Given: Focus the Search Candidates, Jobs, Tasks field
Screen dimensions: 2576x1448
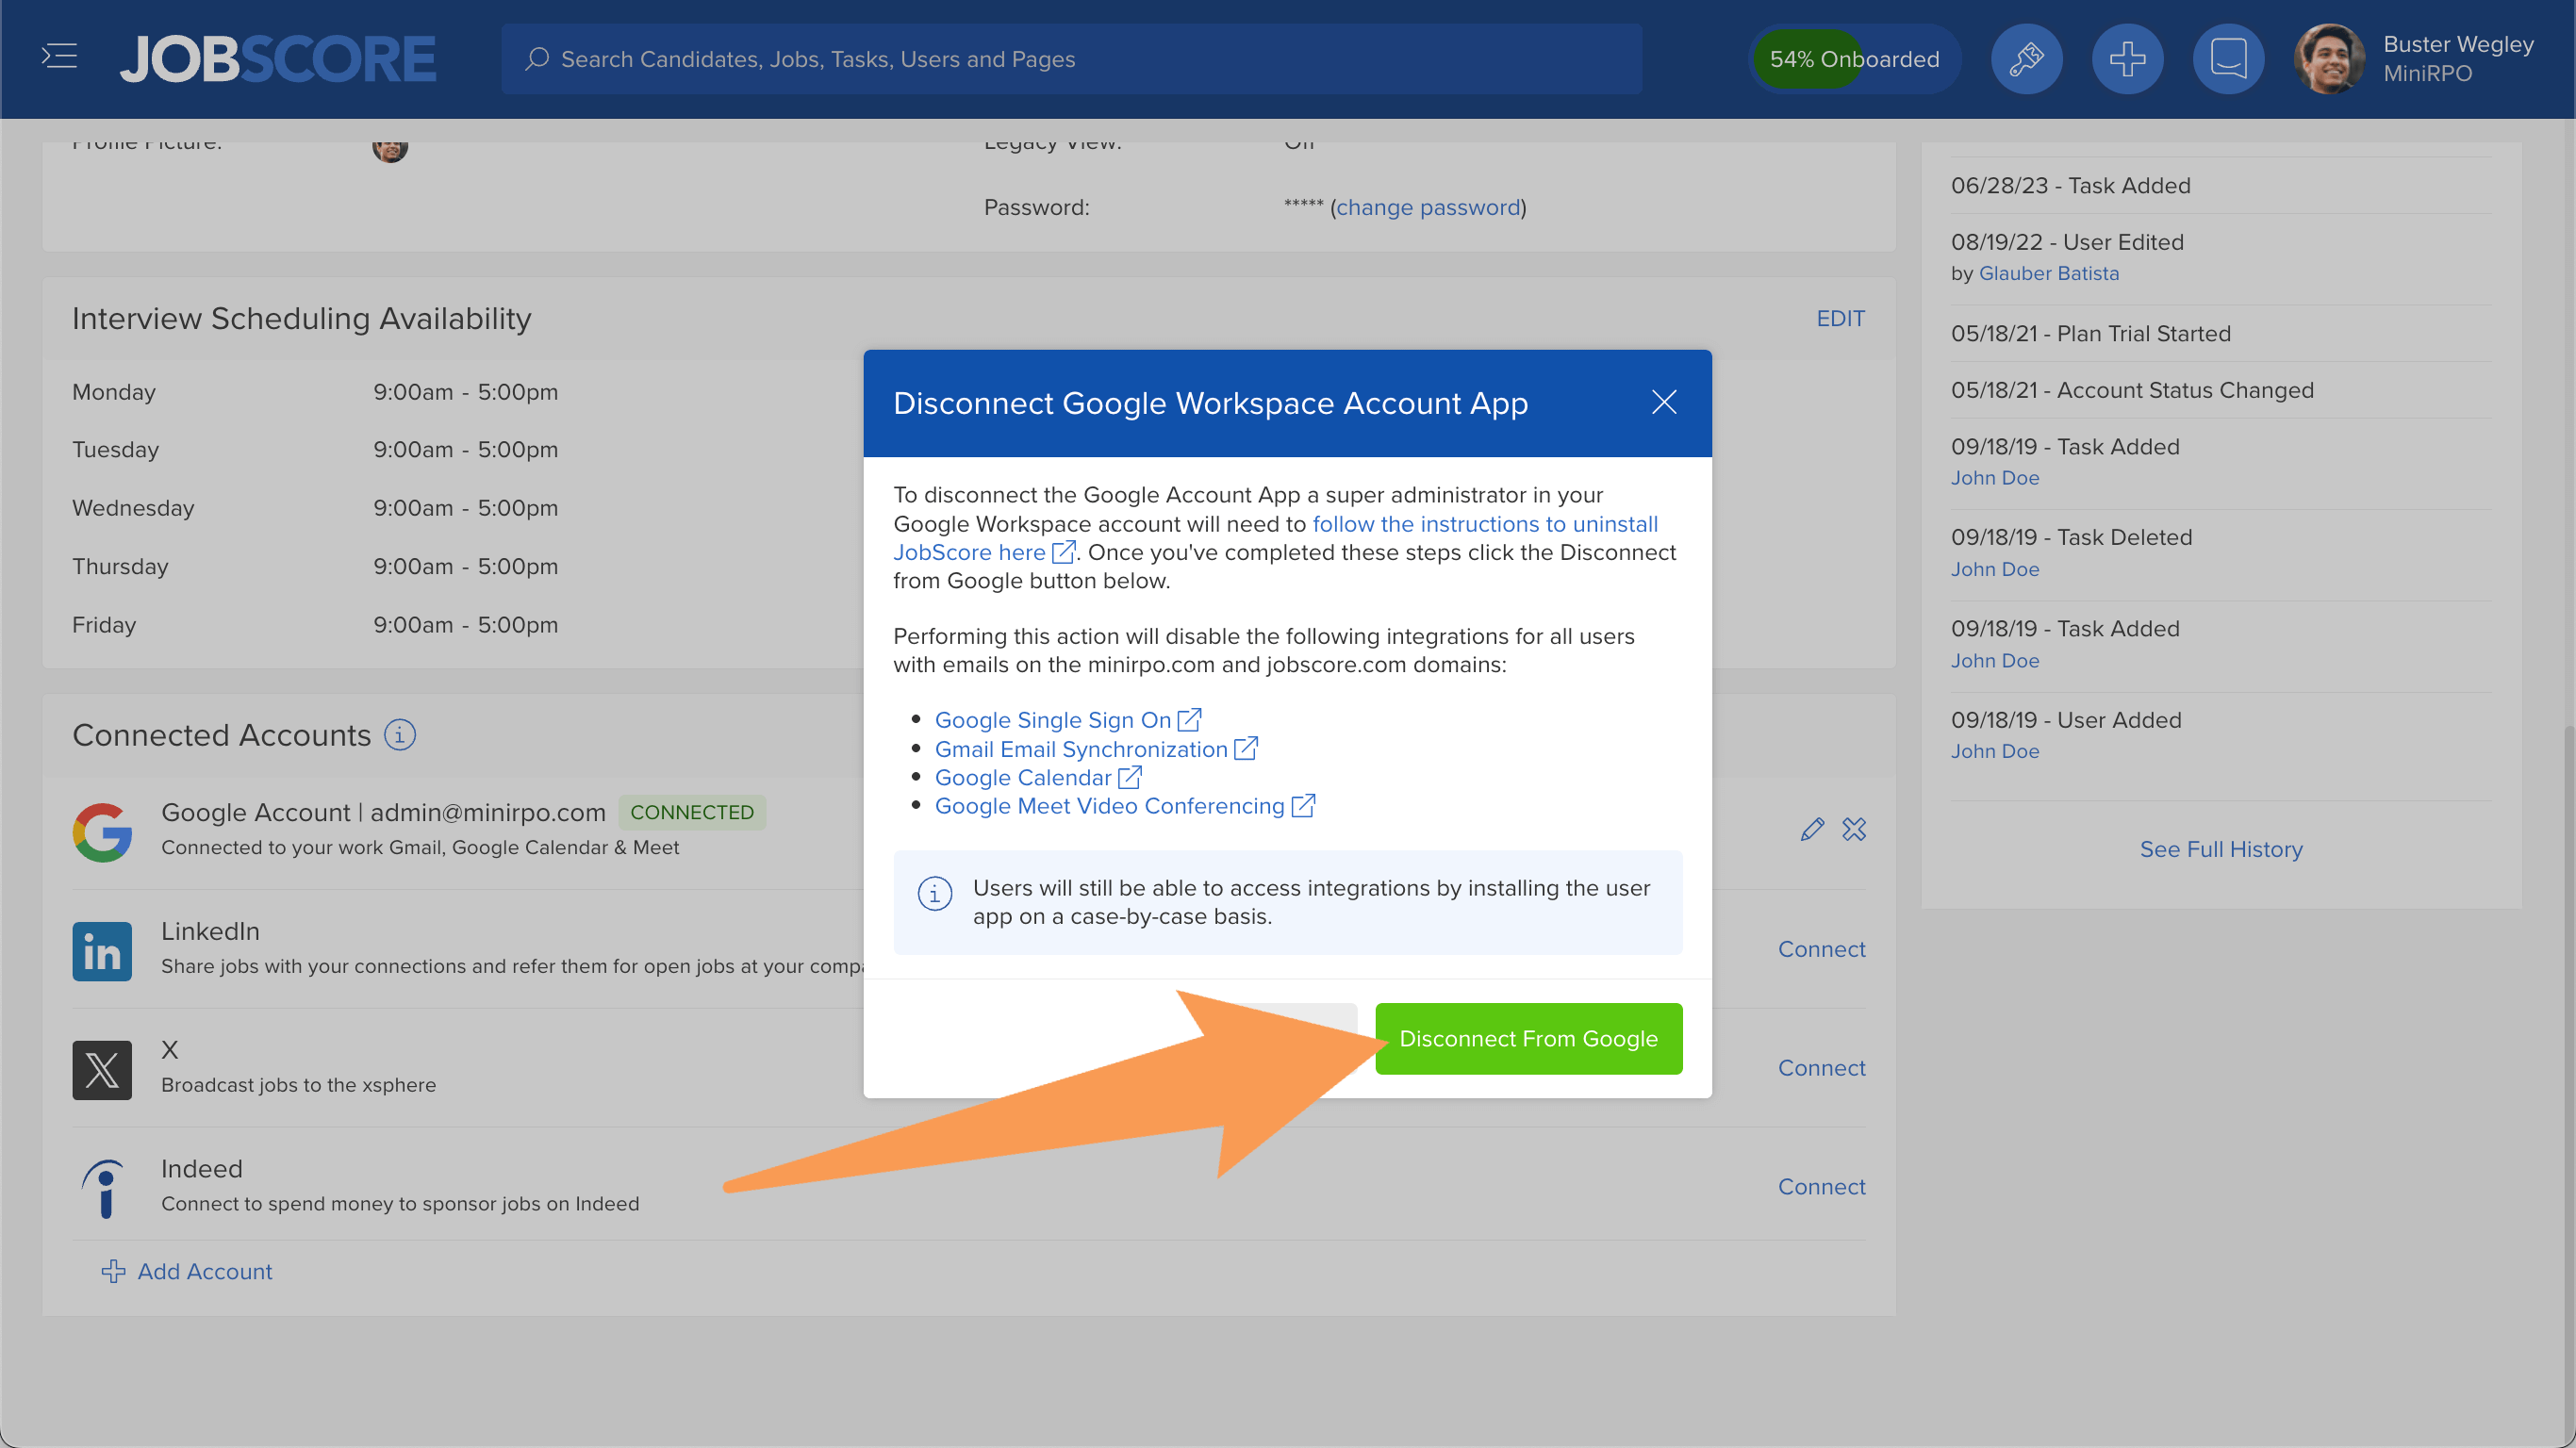Looking at the screenshot, I should pyautogui.click(x=1071, y=59).
